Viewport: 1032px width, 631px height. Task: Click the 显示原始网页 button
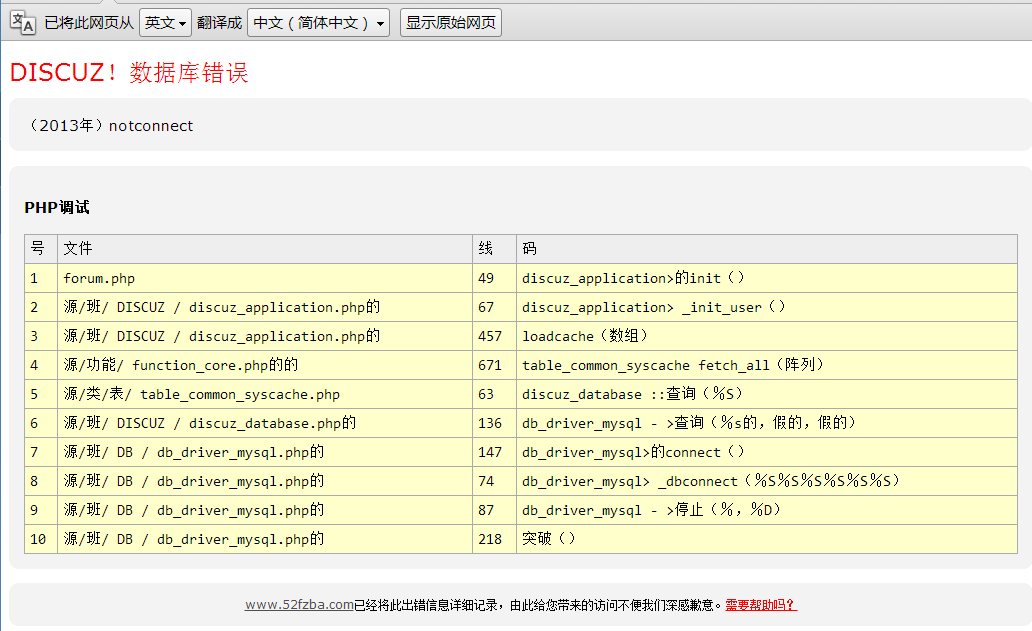[451, 22]
